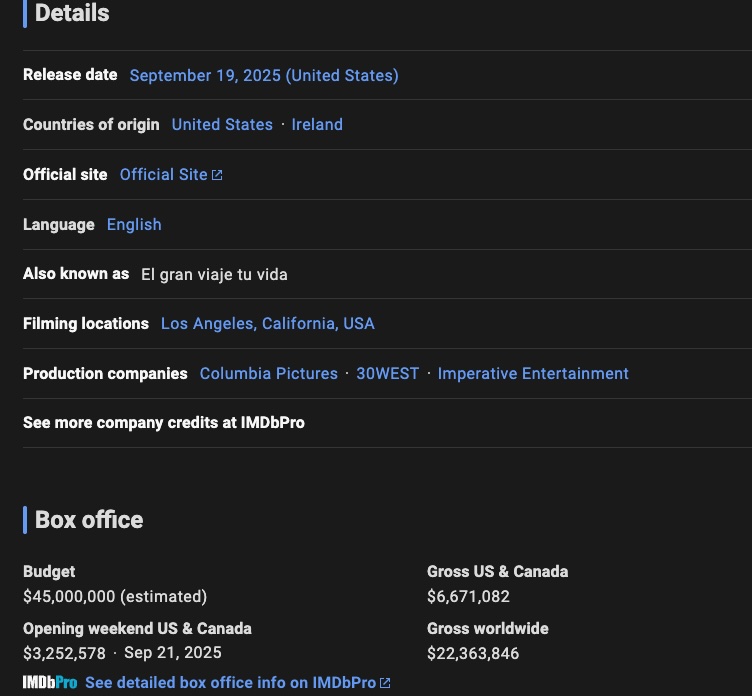Open Imperative Entertainment company link
The height and width of the screenshot is (696, 752).
(x=533, y=374)
